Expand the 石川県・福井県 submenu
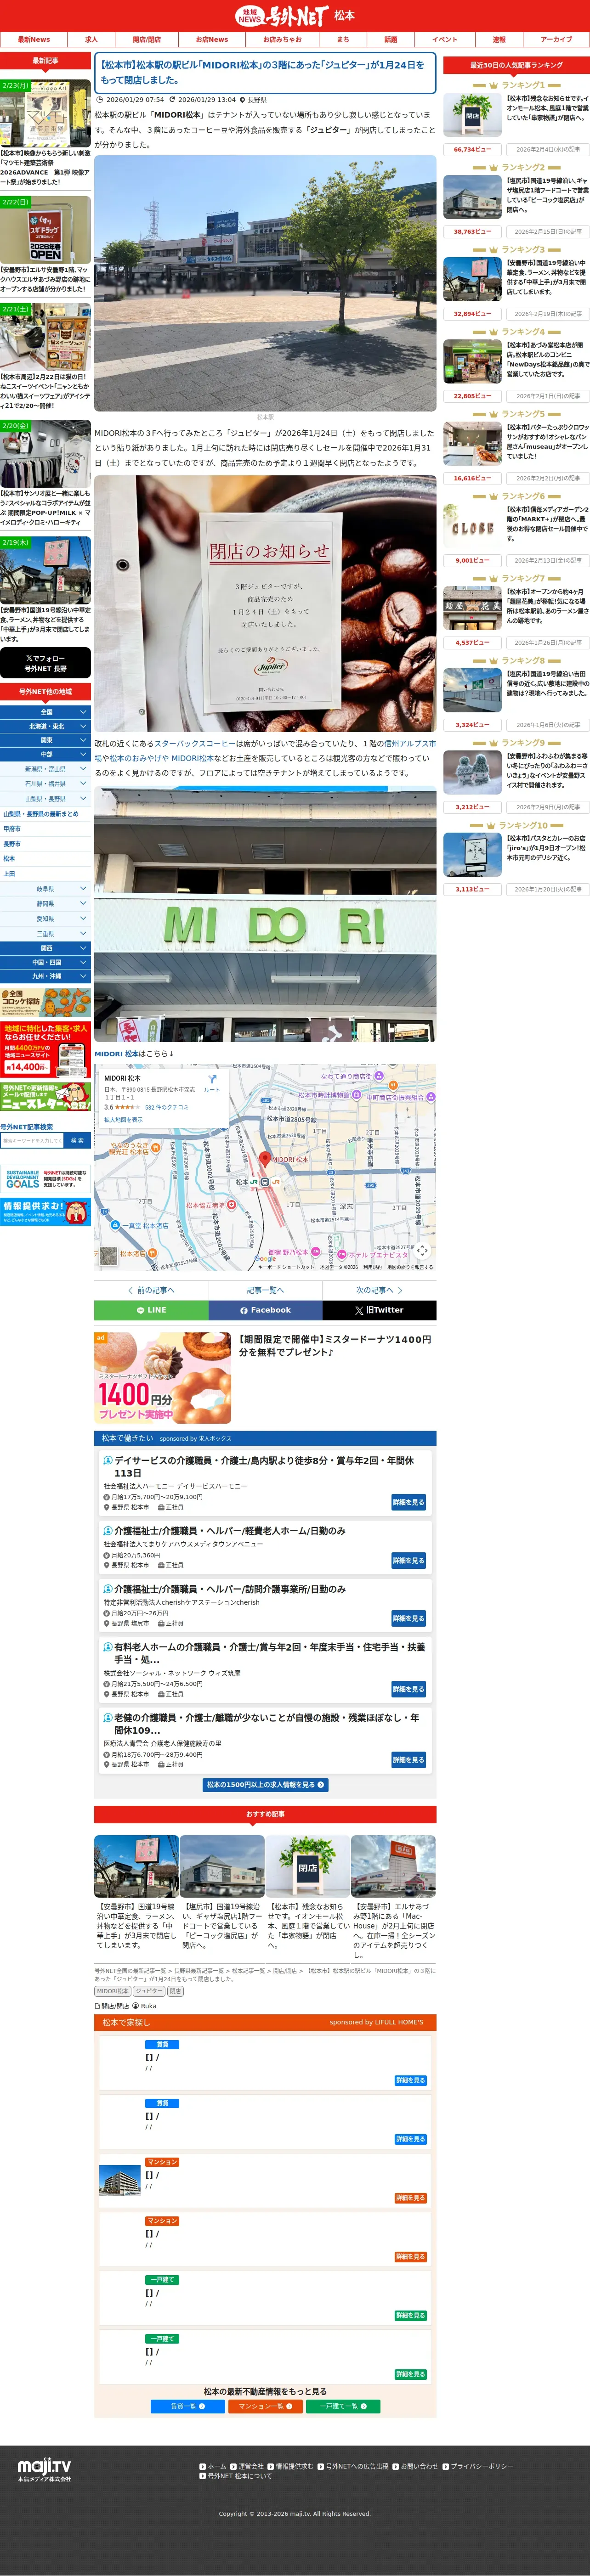The height and width of the screenshot is (2576, 590). coord(45,784)
